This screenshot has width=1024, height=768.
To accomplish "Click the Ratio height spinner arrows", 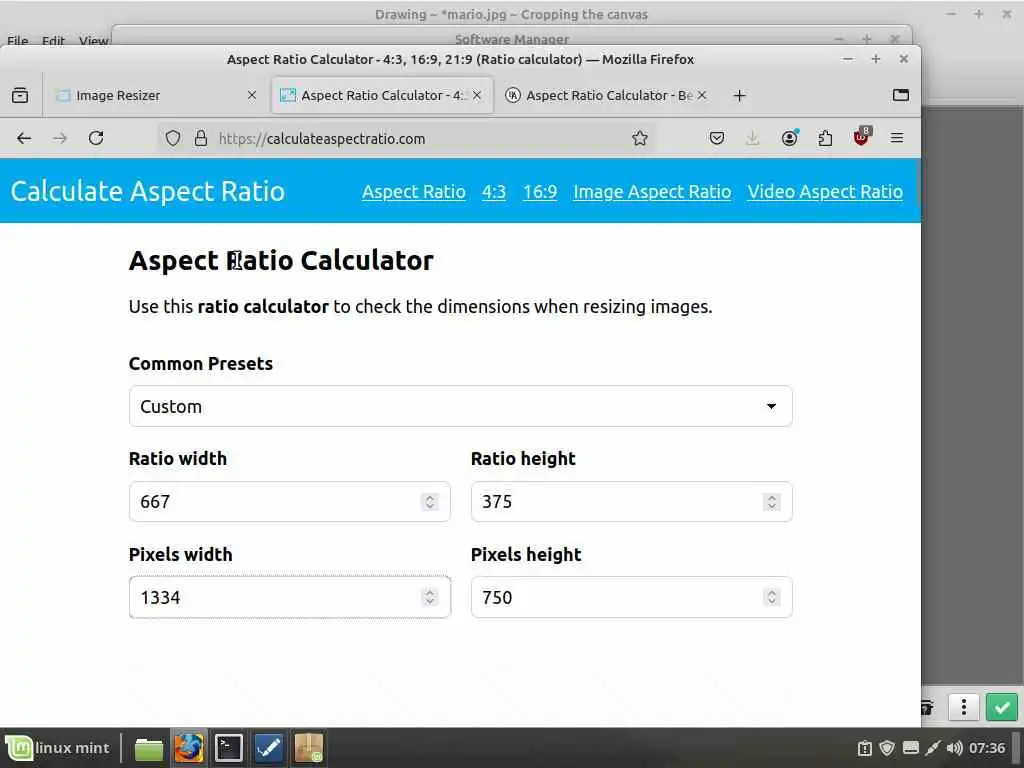I will click(772, 502).
